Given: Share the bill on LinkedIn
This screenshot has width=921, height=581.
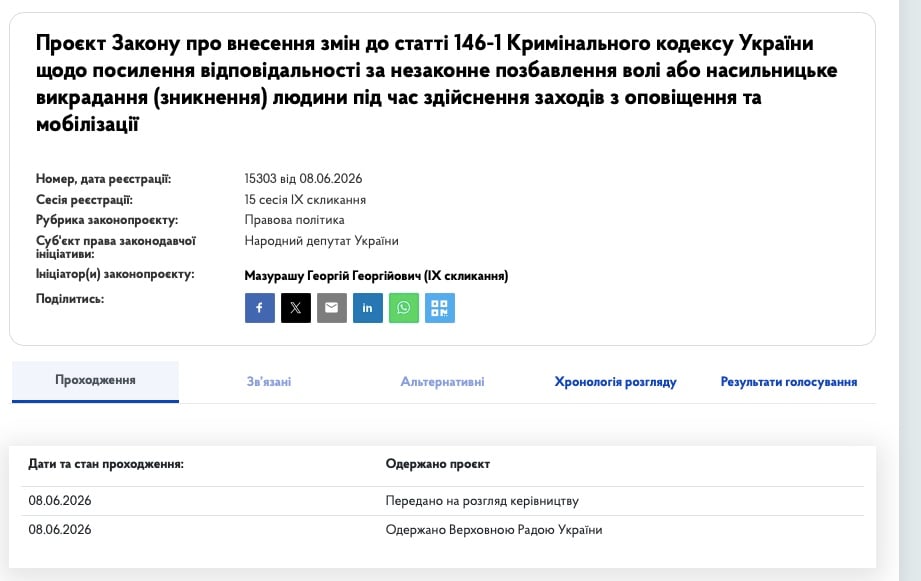Looking at the screenshot, I should coord(368,308).
